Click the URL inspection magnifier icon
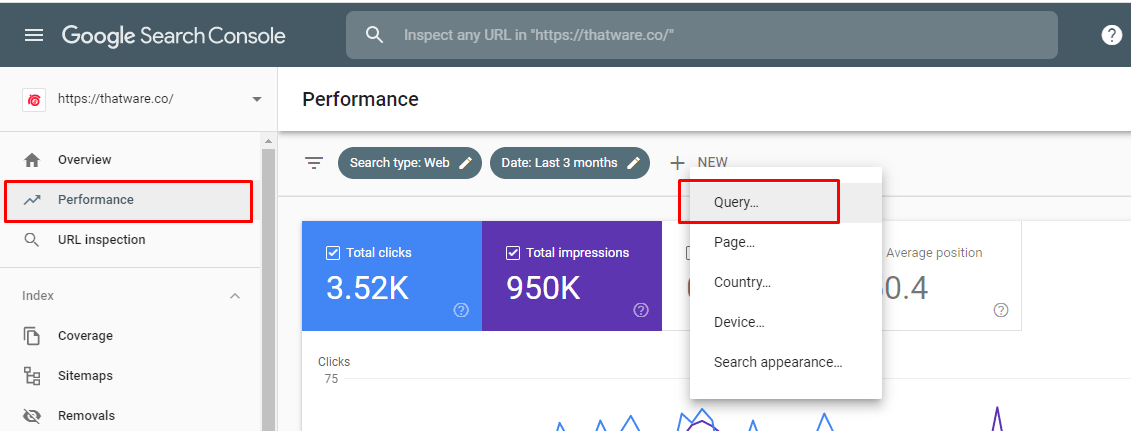 click(x=32, y=240)
